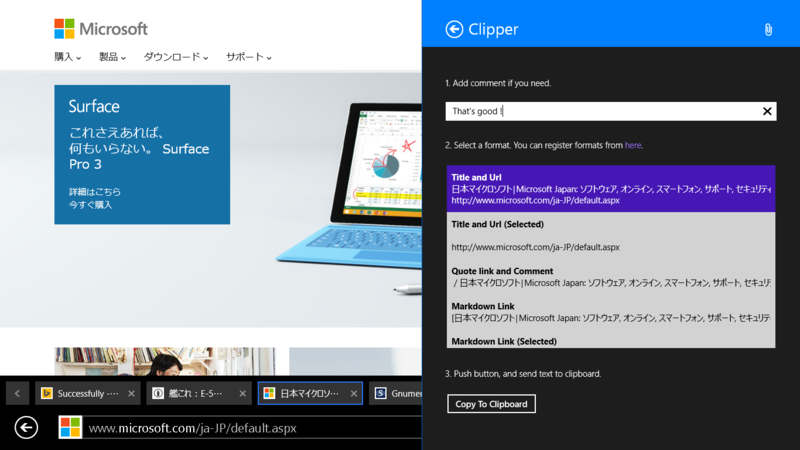The height and width of the screenshot is (450, 800).
Task: Select the Markdown Link format
Action: pyautogui.click(x=611, y=312)
